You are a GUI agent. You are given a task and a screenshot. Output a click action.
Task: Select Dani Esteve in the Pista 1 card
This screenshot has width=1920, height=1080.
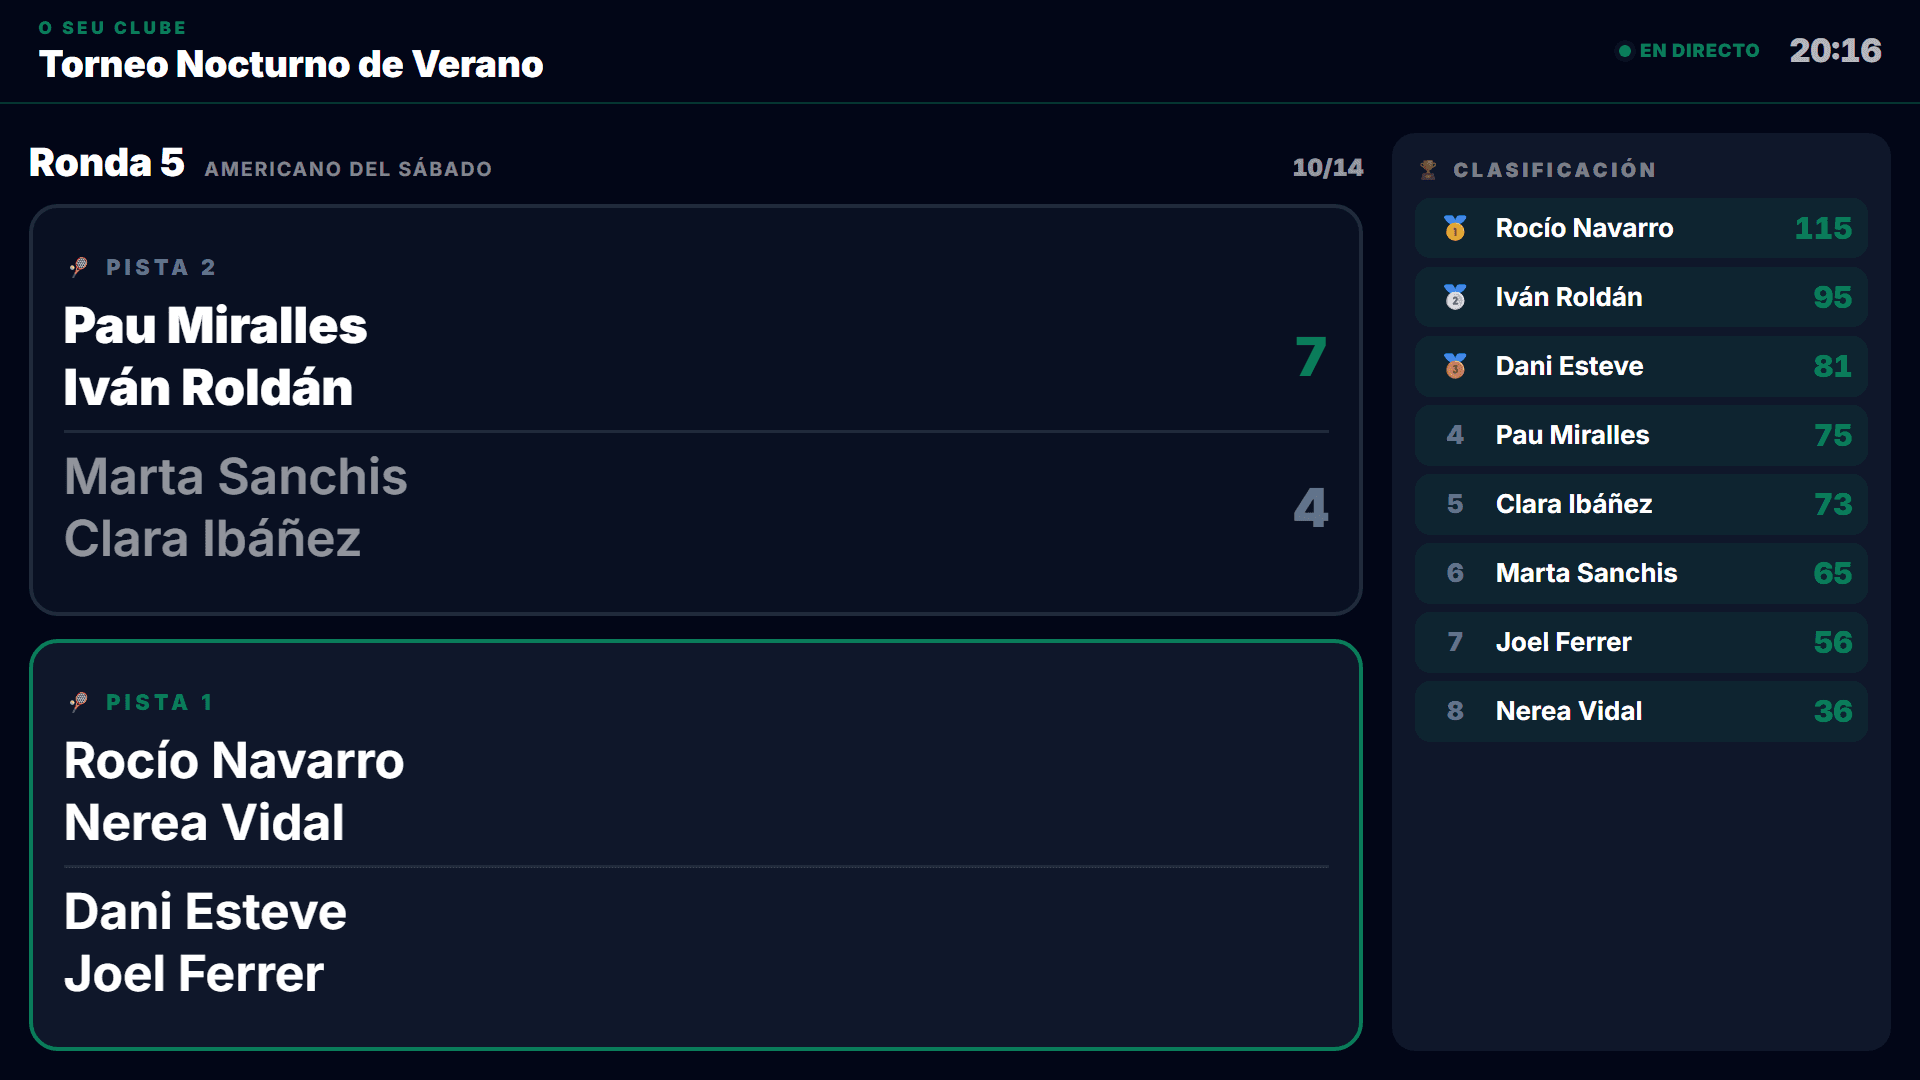pos(205,911)
